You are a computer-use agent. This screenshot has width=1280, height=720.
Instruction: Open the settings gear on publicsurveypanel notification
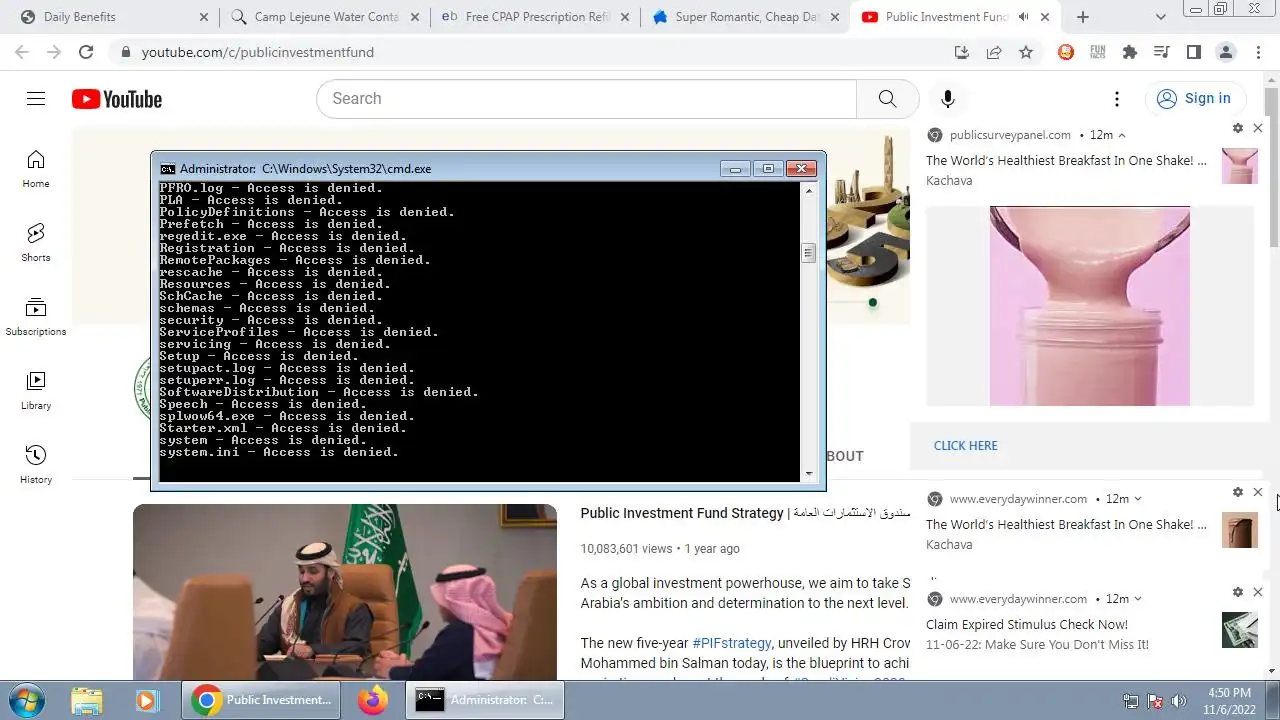click(x=1238, y=128)
